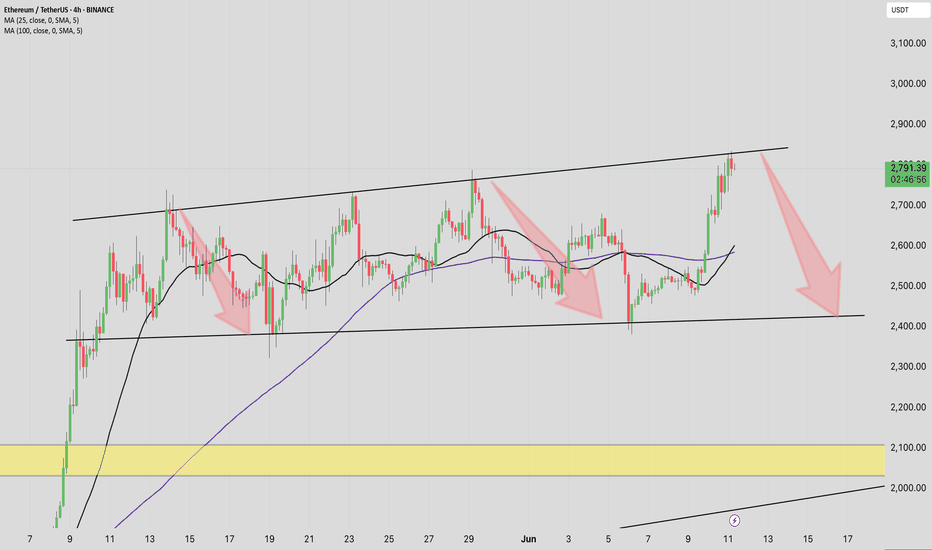Click the candle countdown timer 02:46:56

[x=908, y=180]
